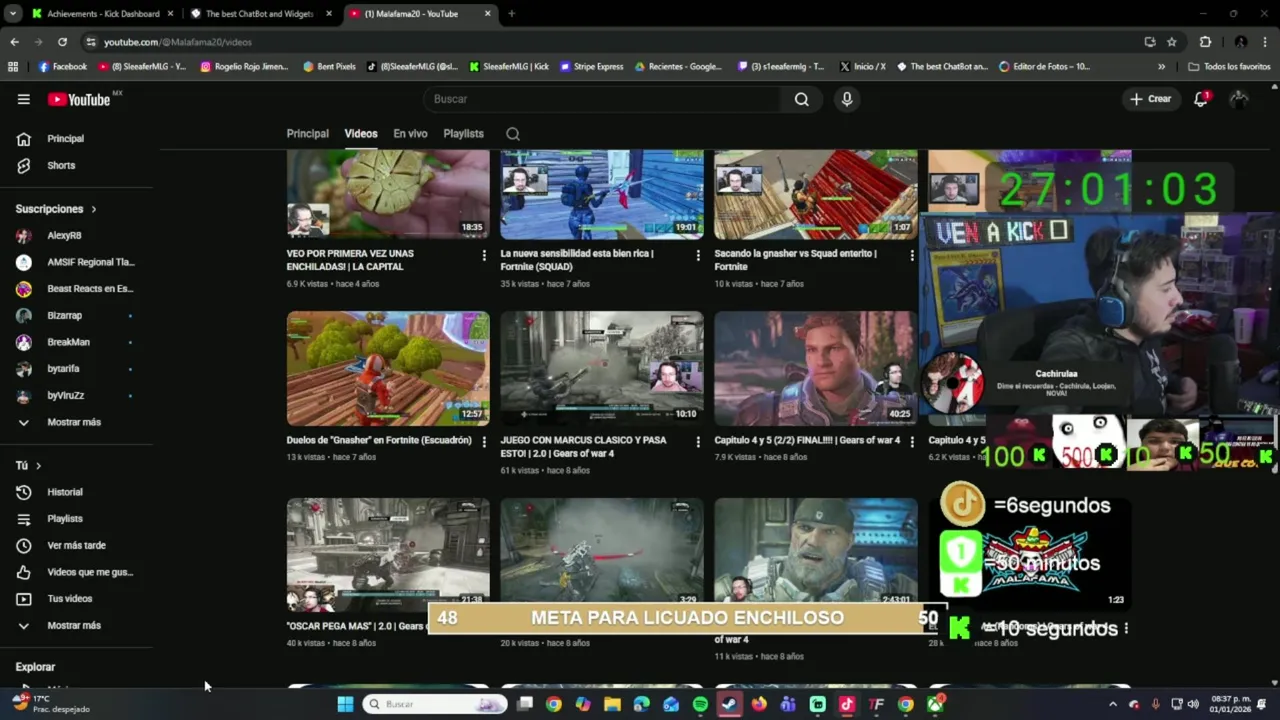Select the channel Videos tab

(361, 134)
